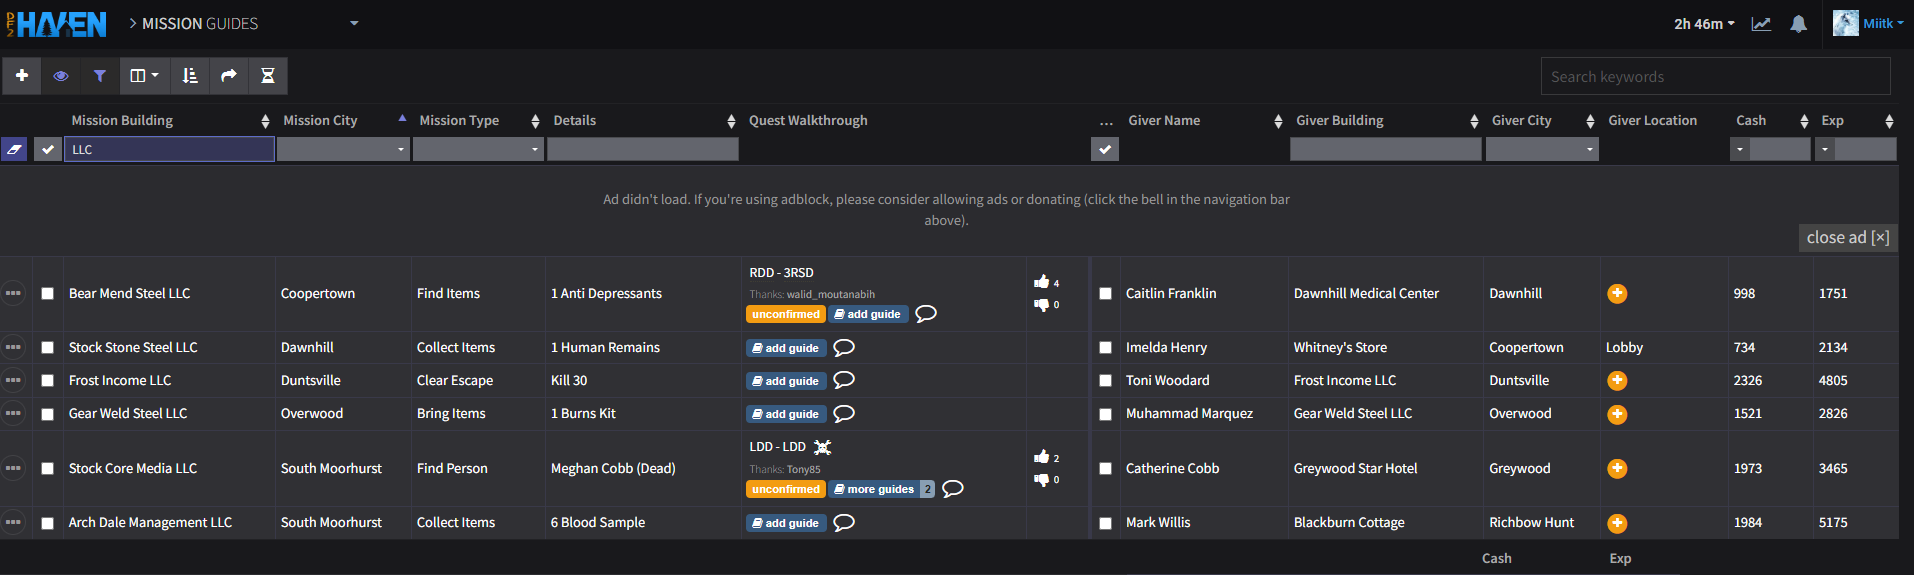Open the Mission City filter dropdown
This screenshot has width=1914, height=575.
point(343,150)
